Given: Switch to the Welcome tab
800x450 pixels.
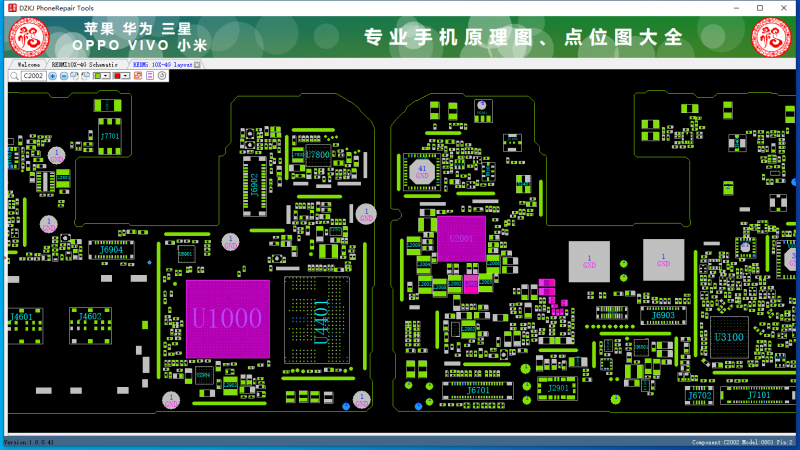Looking at the screenshot, I should (28, 65).
